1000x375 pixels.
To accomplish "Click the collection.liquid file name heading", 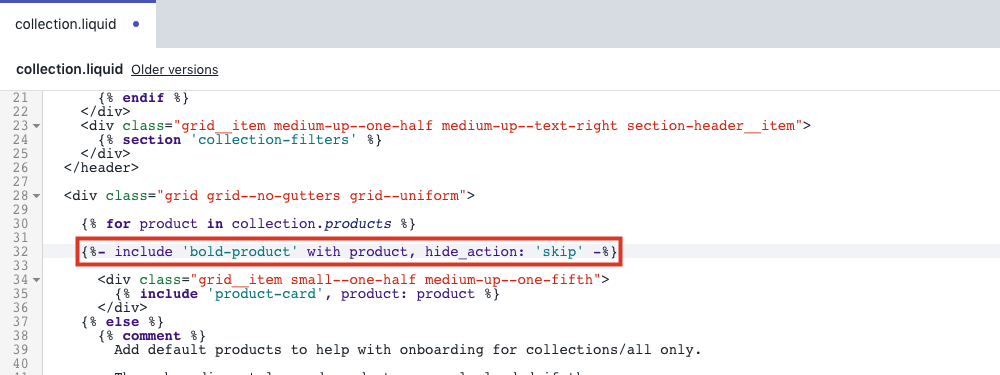I will [x=70, y=70].
